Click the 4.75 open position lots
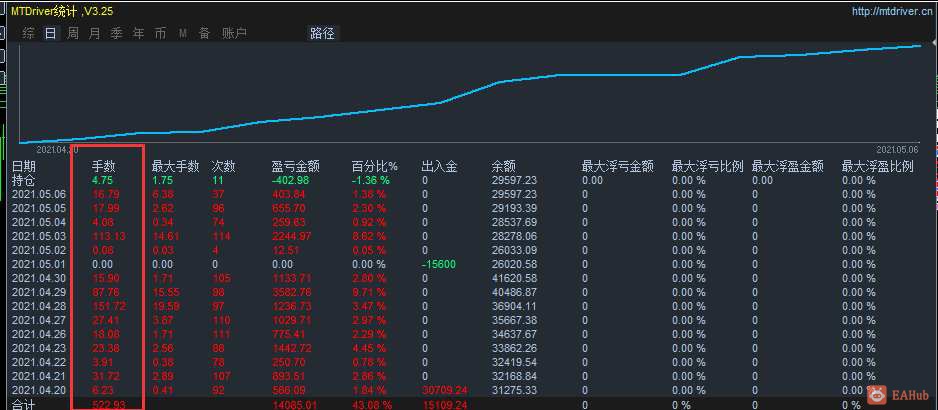938x410 pixels. click(102, 180)
